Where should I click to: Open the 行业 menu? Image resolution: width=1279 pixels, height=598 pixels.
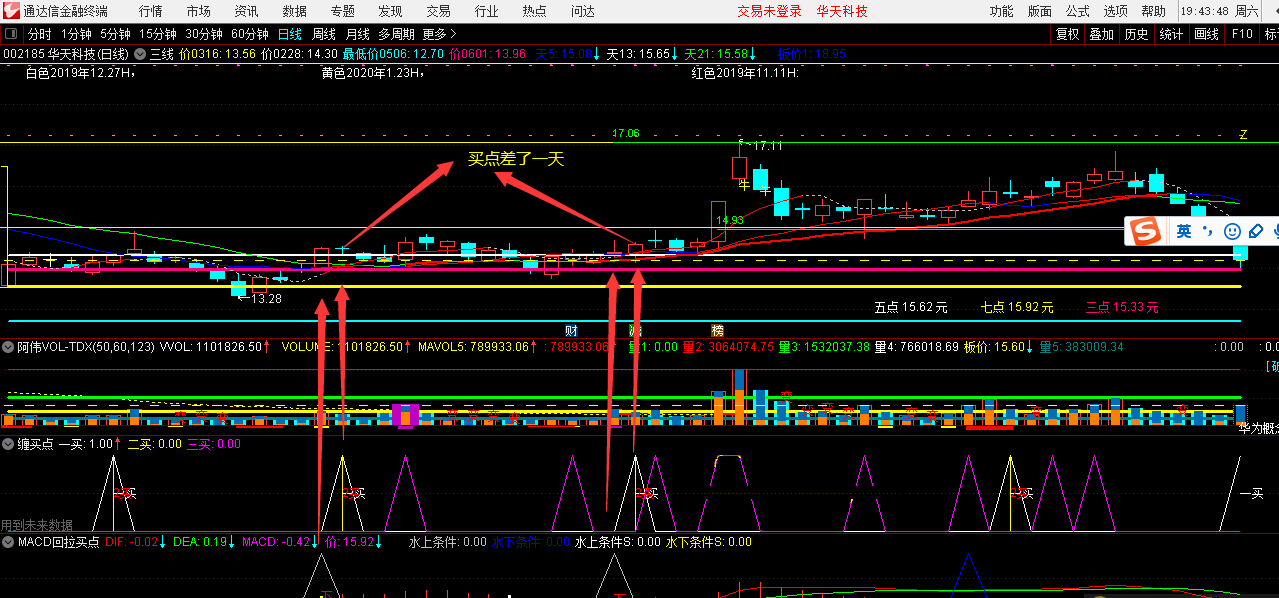pos(486,11)
